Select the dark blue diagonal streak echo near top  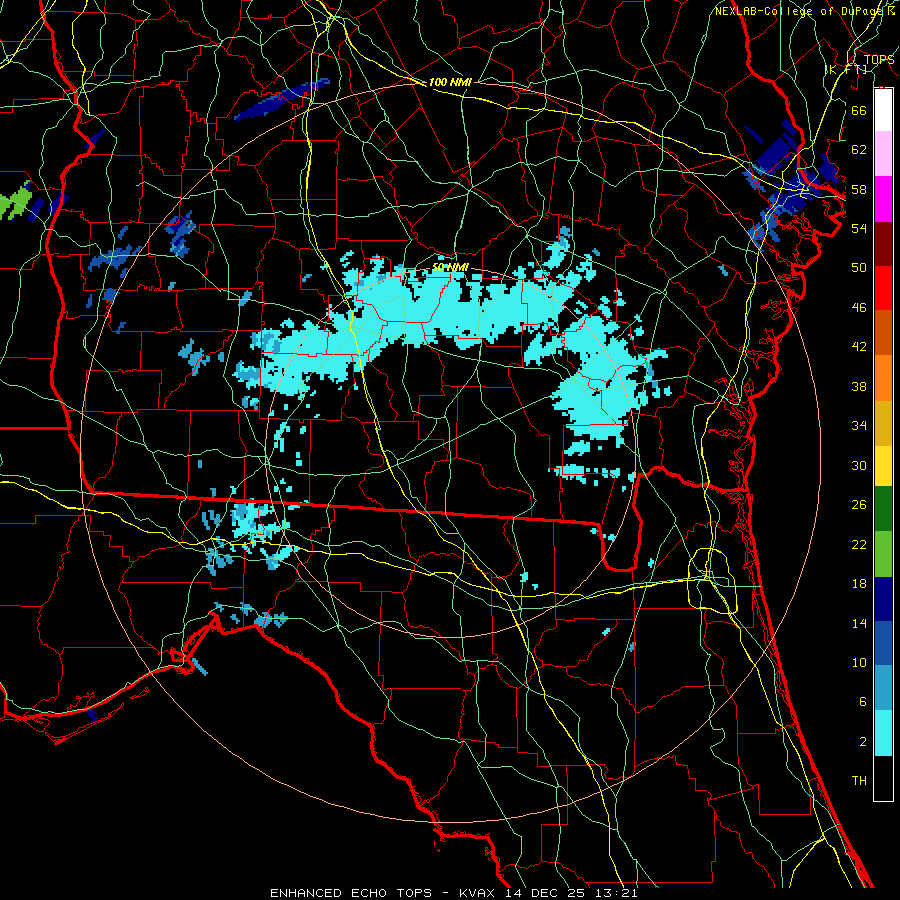coord(282,99)
